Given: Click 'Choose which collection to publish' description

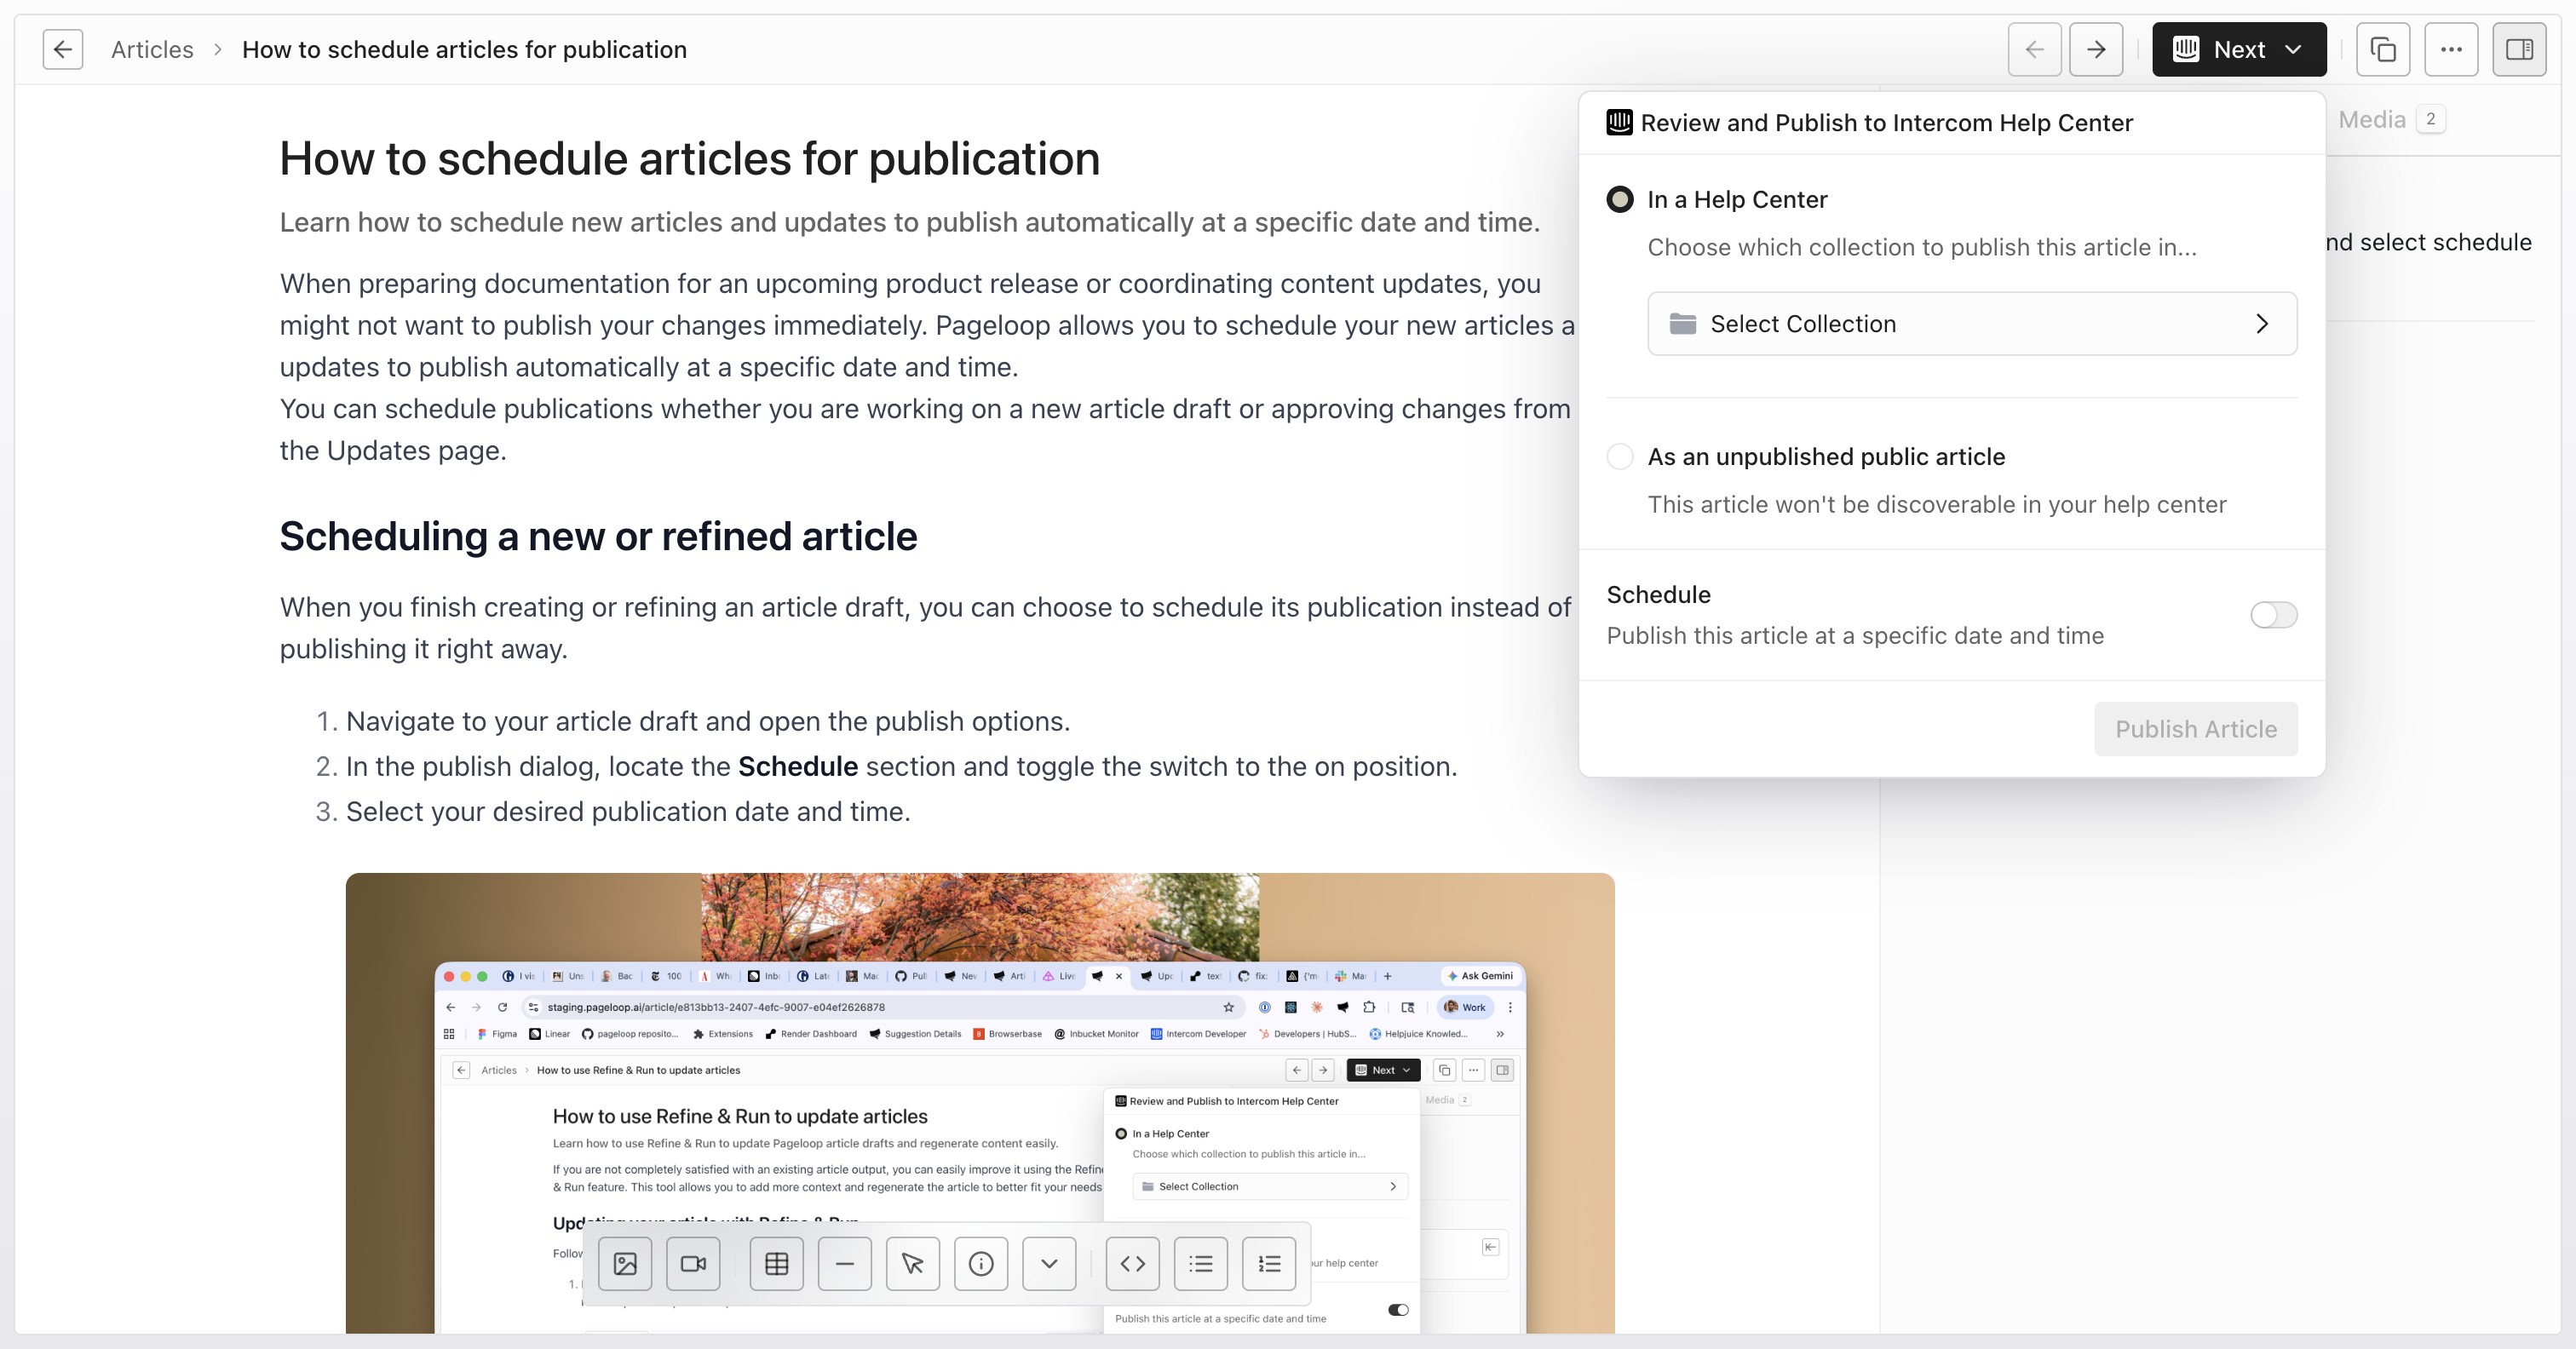Looking at the screenshot, I should click(1922, 247).
